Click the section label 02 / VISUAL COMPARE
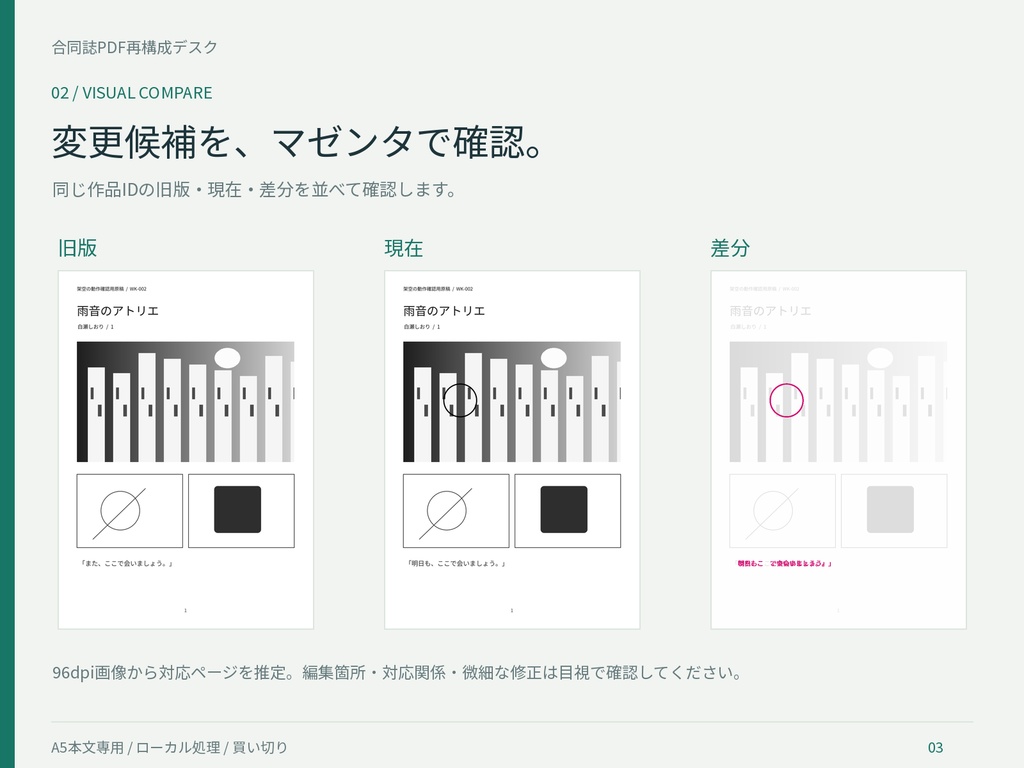 pyautogui.click(x=132, y=93)
